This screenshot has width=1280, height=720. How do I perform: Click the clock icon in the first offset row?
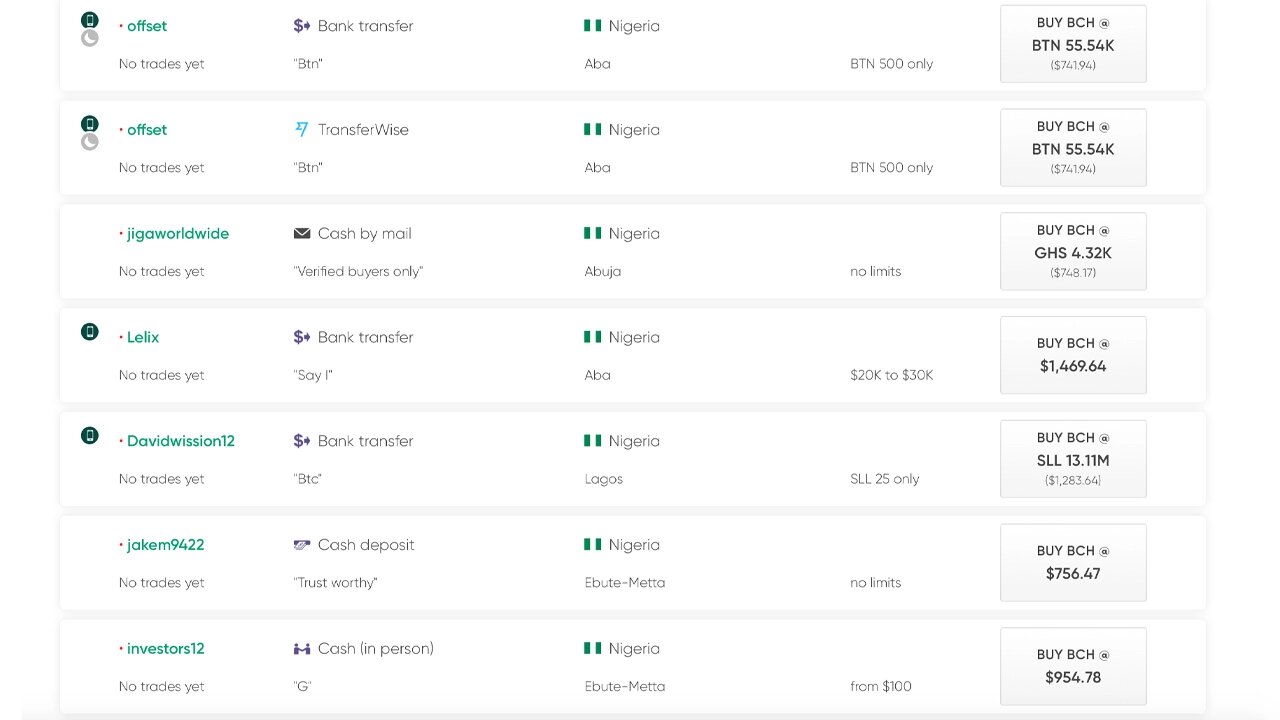pyautogui.click(x=90, y=38)
